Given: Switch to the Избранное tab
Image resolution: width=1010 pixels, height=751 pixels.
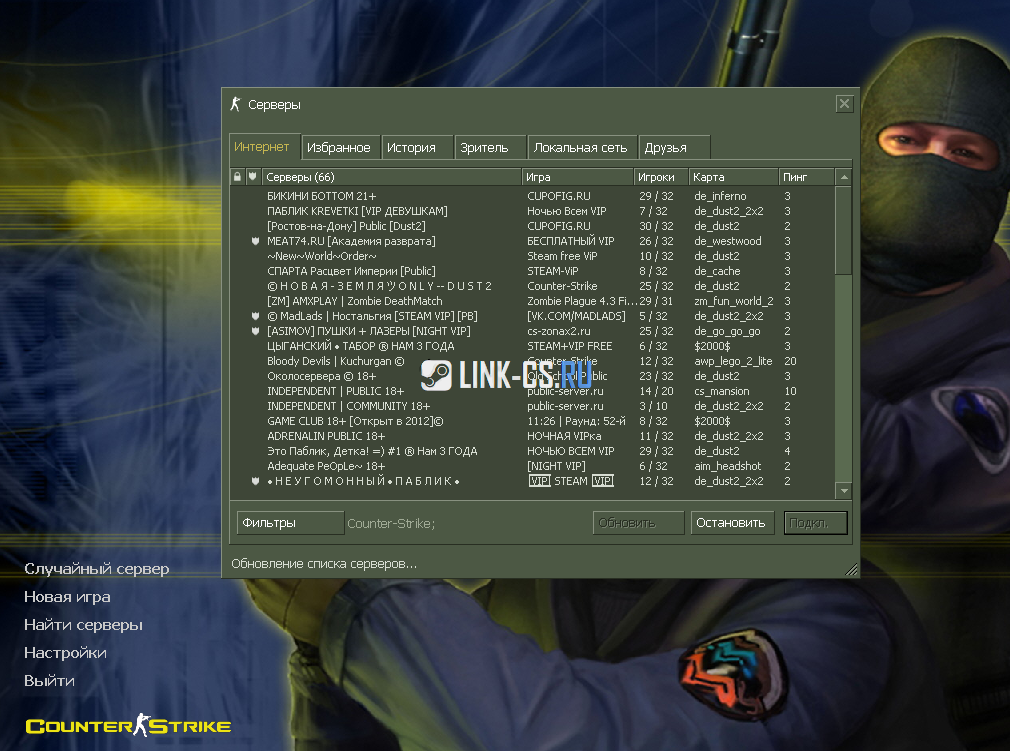Looking at the screenshot, I should (339, 147).
